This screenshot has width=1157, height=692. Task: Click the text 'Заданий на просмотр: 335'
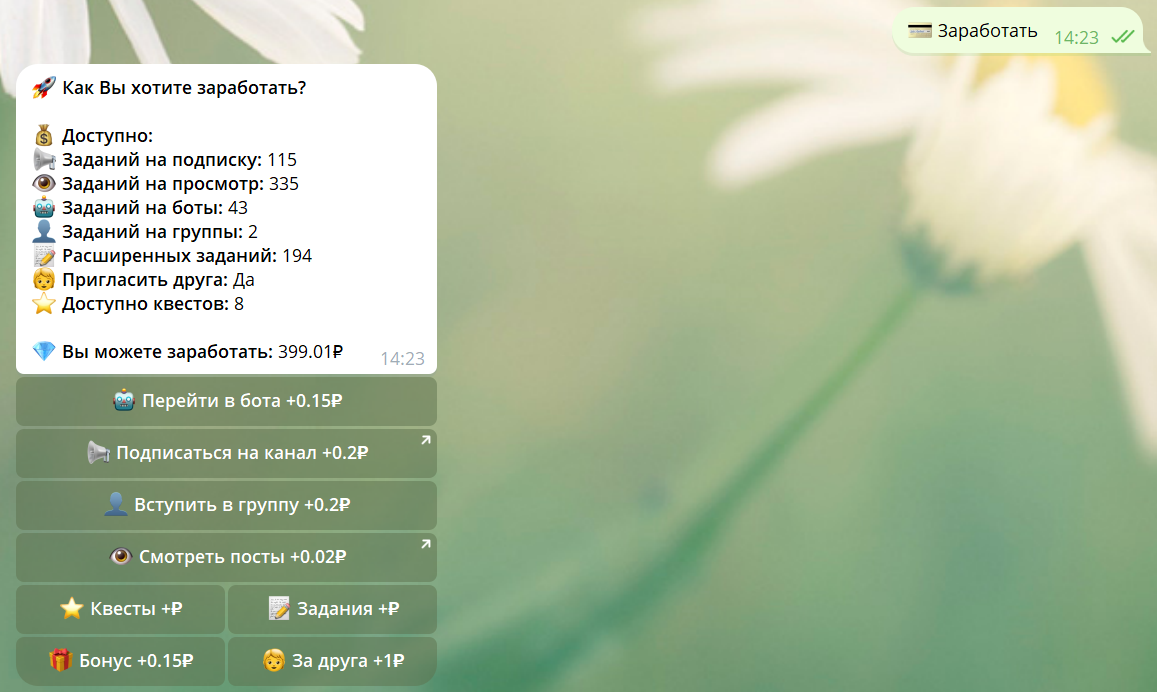tap(180, 184)
